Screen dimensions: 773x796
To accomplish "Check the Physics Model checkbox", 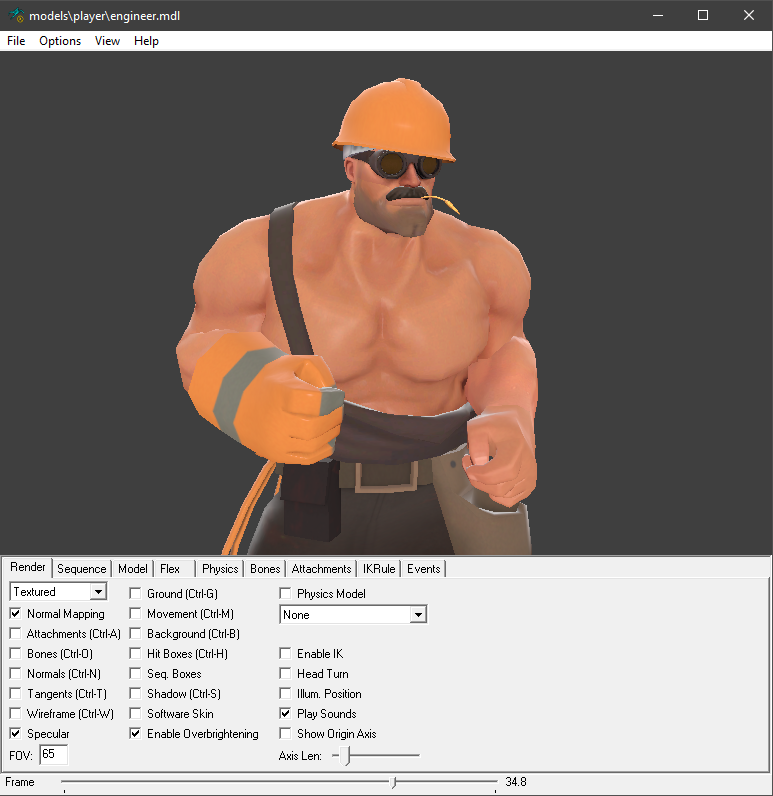I will tap(285, 593).
